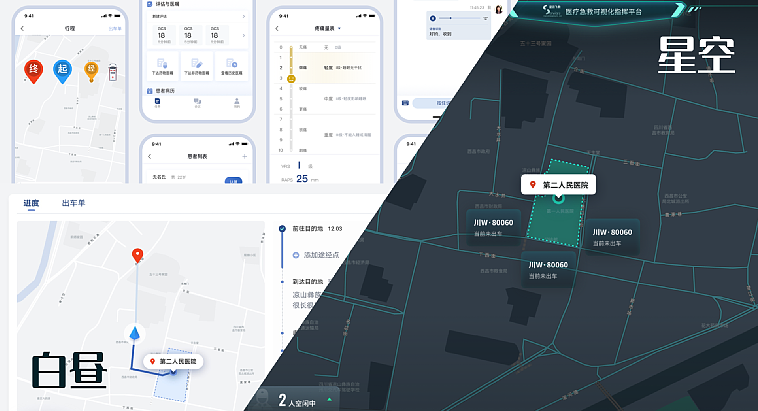Tap the 查看历史医嘱 history button
This screenshot has height=411, width=758.
[232, 66]
